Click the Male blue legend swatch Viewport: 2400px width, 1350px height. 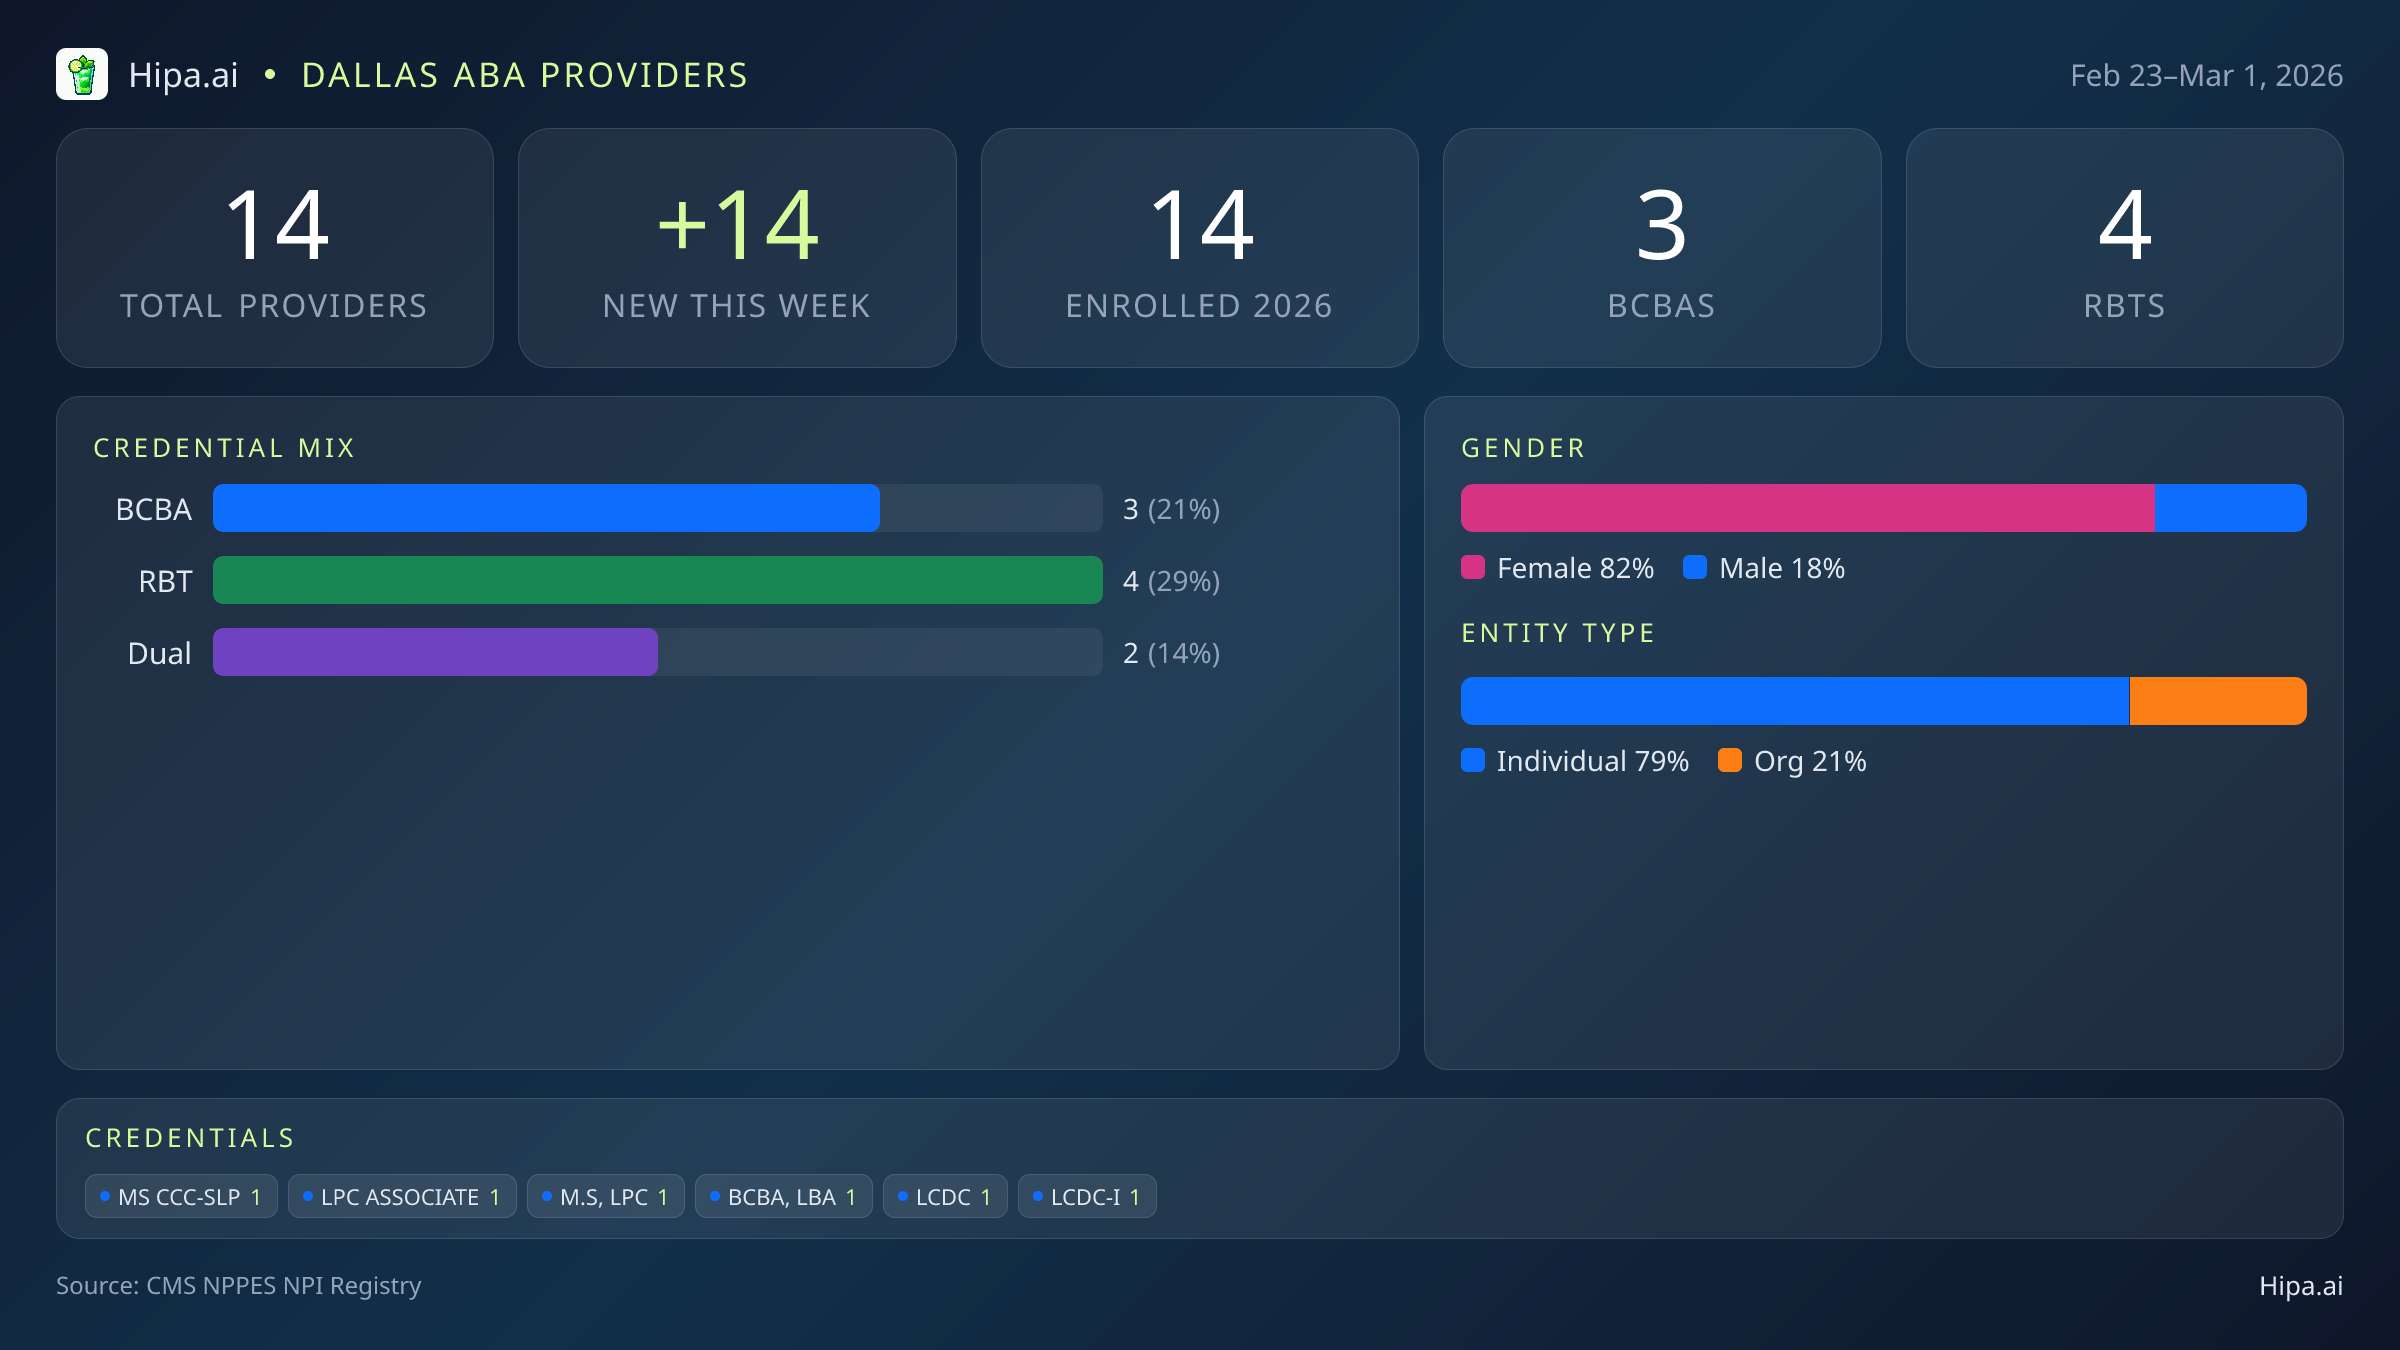tap(1695, 568)
